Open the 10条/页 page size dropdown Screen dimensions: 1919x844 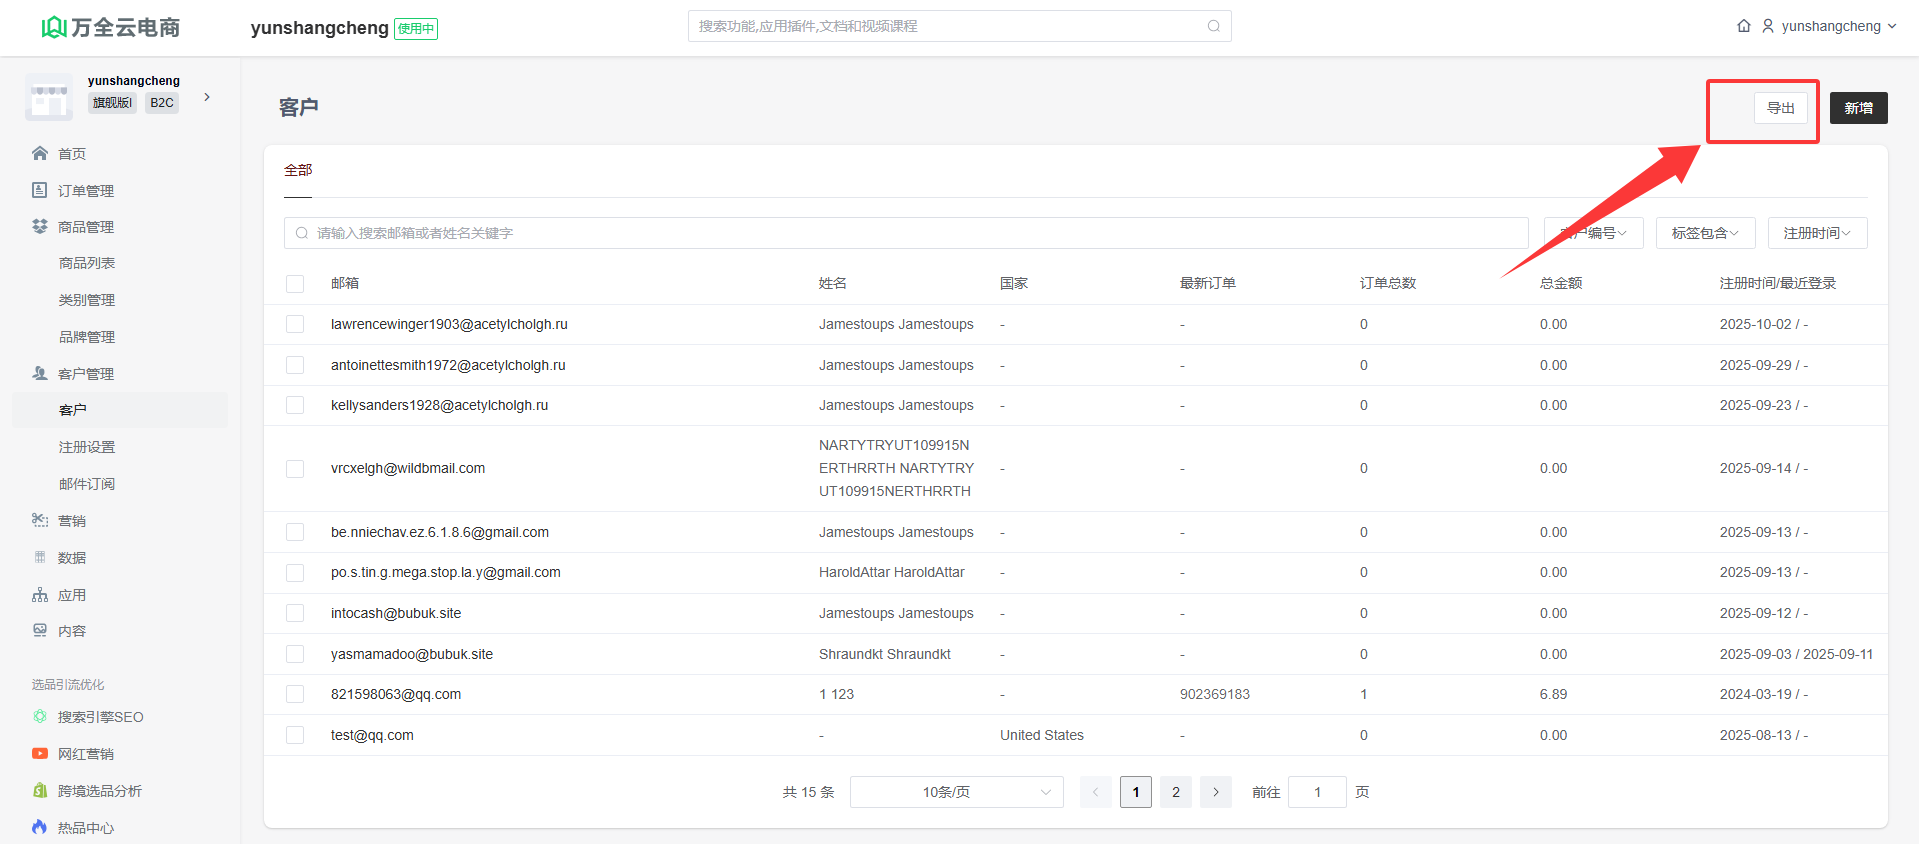point(956,792)
